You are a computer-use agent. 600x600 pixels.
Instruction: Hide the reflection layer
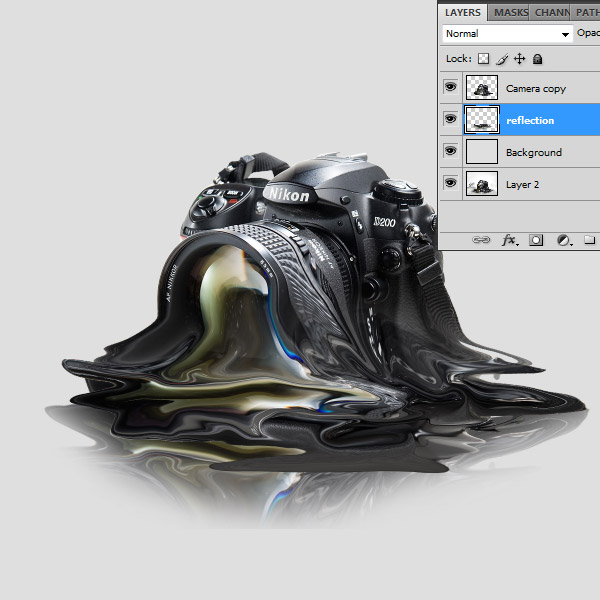[450, 119]
